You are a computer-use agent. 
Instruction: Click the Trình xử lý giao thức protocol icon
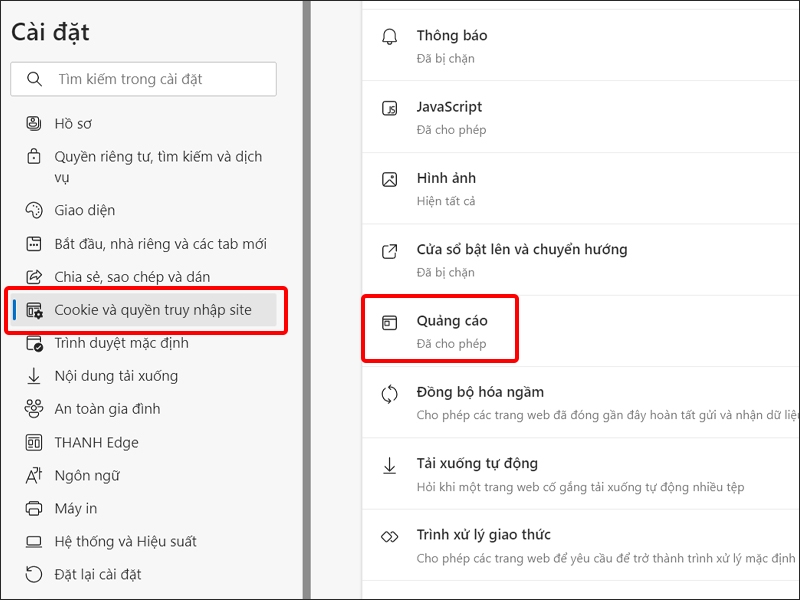(390, 537)
